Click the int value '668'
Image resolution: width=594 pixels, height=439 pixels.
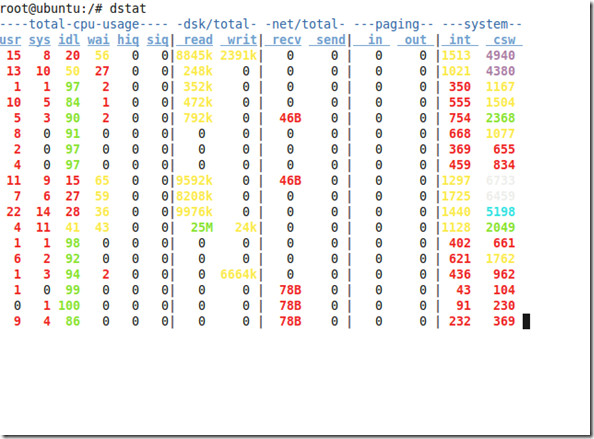coord(460,133)
